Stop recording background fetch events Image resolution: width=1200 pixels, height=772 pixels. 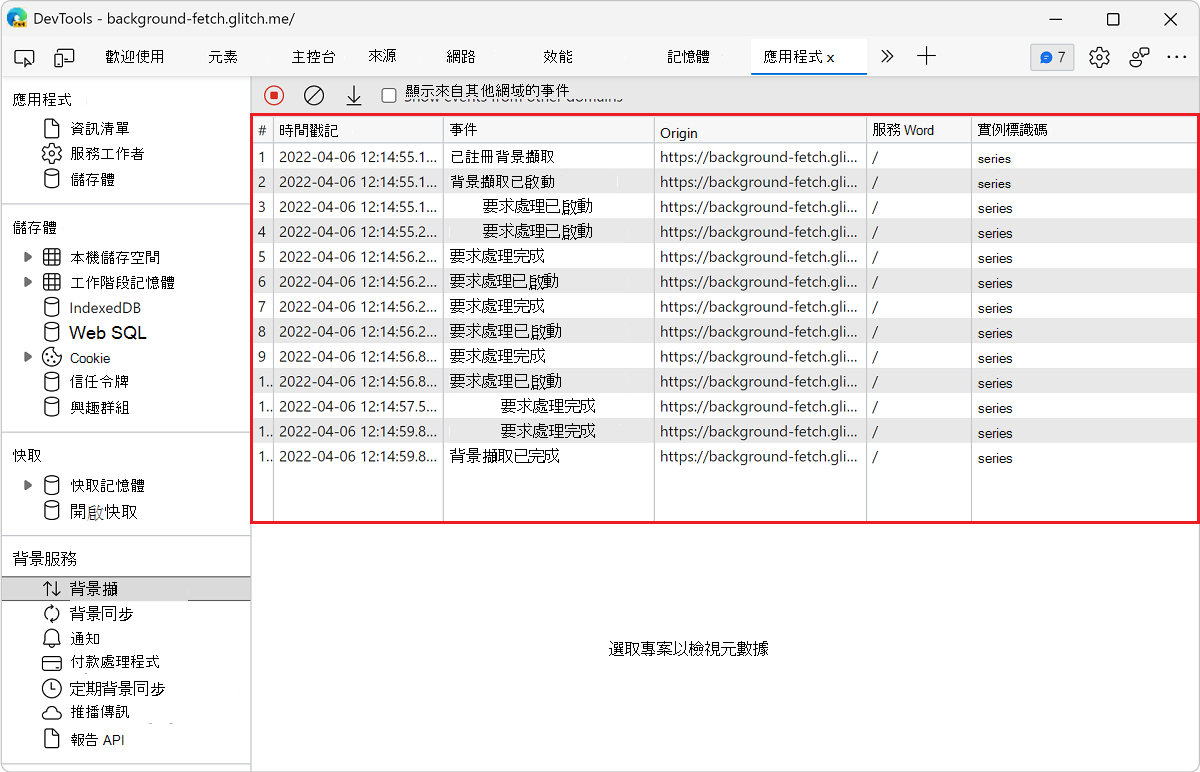coord(273,95)
